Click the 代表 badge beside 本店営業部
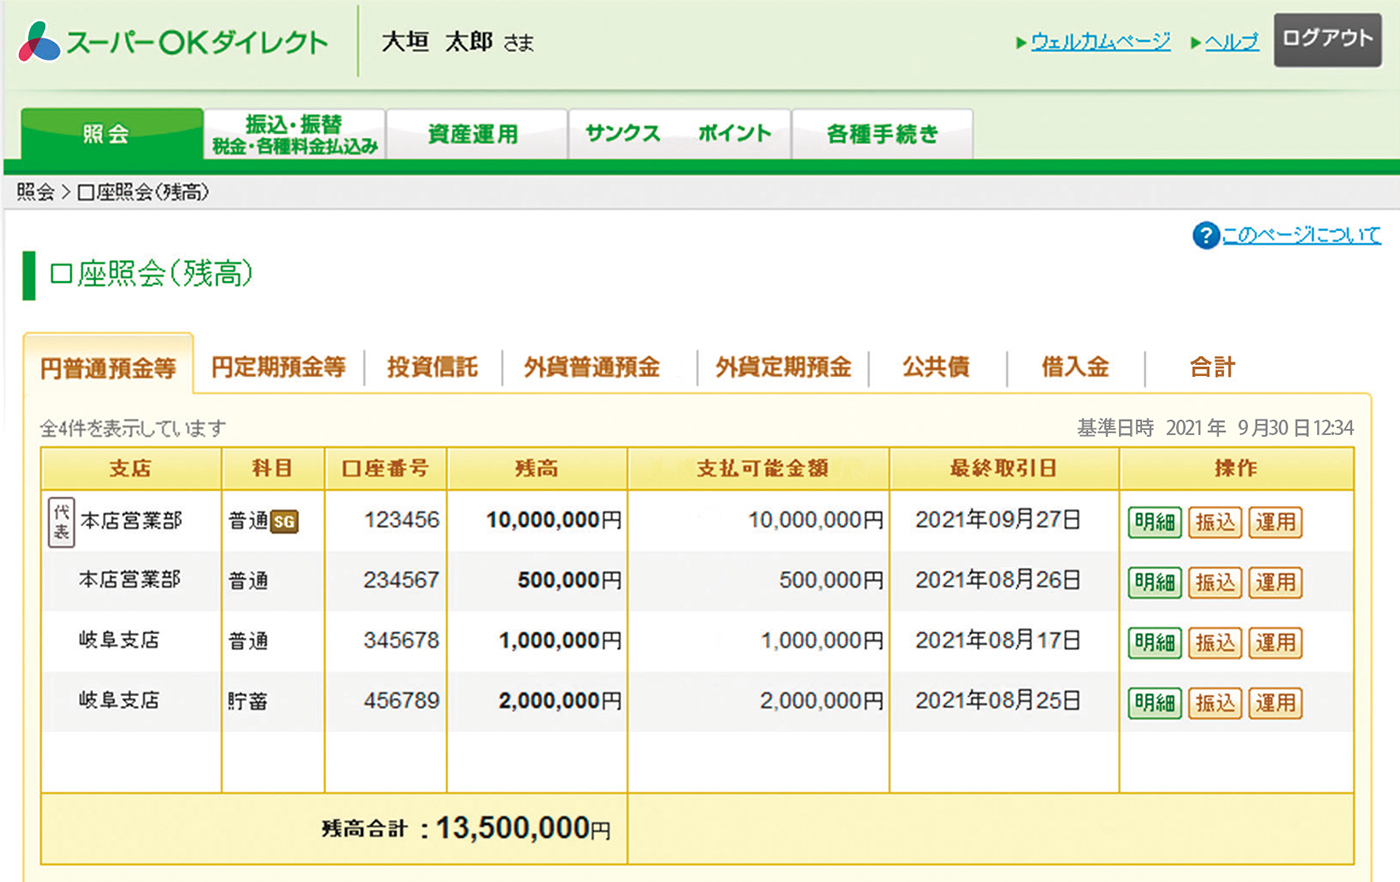 [61, 521]
